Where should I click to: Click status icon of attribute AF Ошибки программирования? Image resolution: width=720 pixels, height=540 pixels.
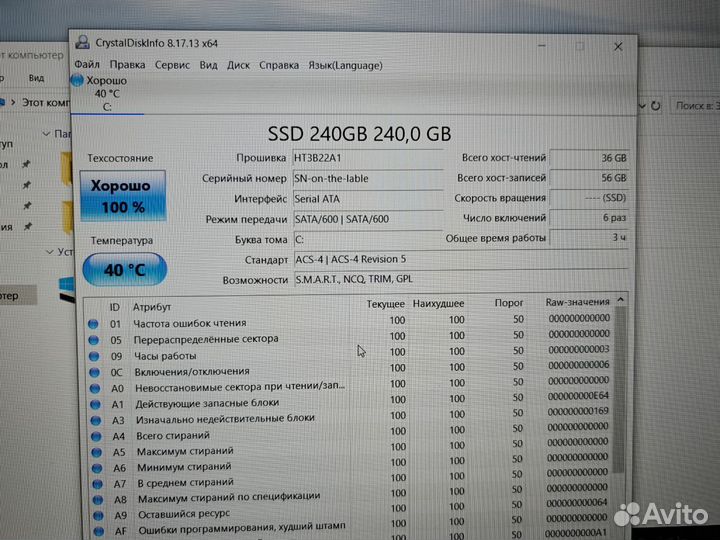99,531
